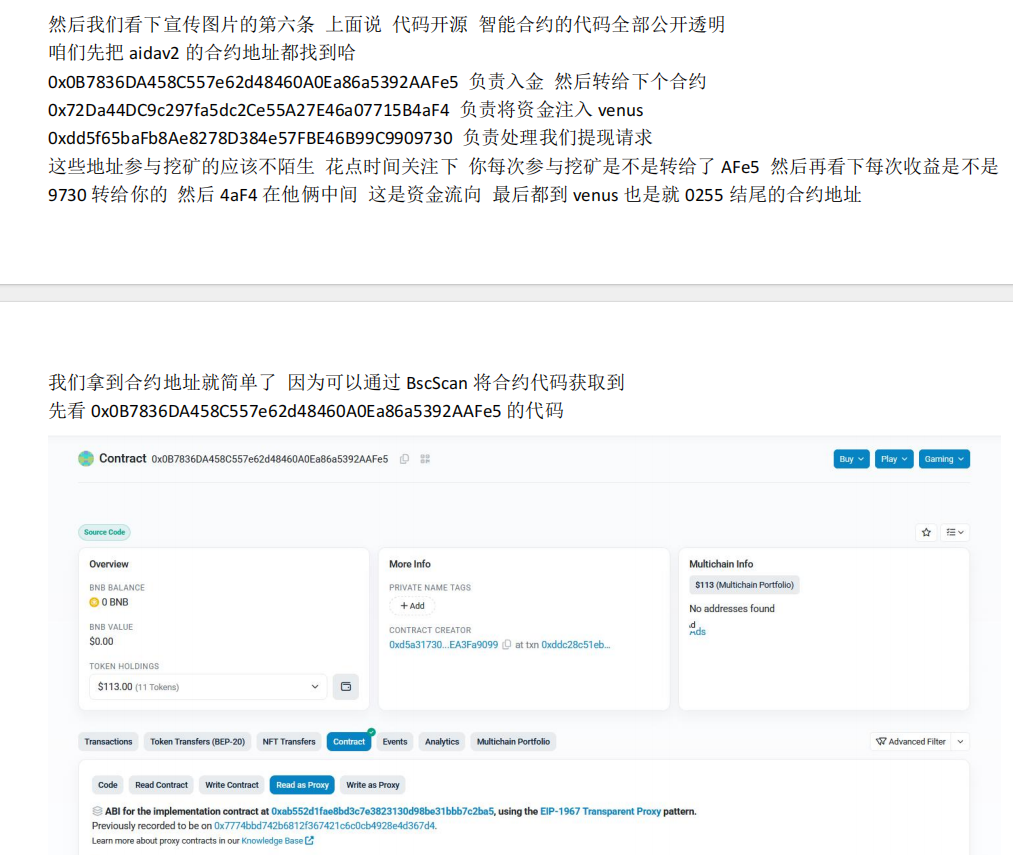This screenshot has height=855, width=1013.
Task: Copy the contract creator address
Action: pos(507,645)
